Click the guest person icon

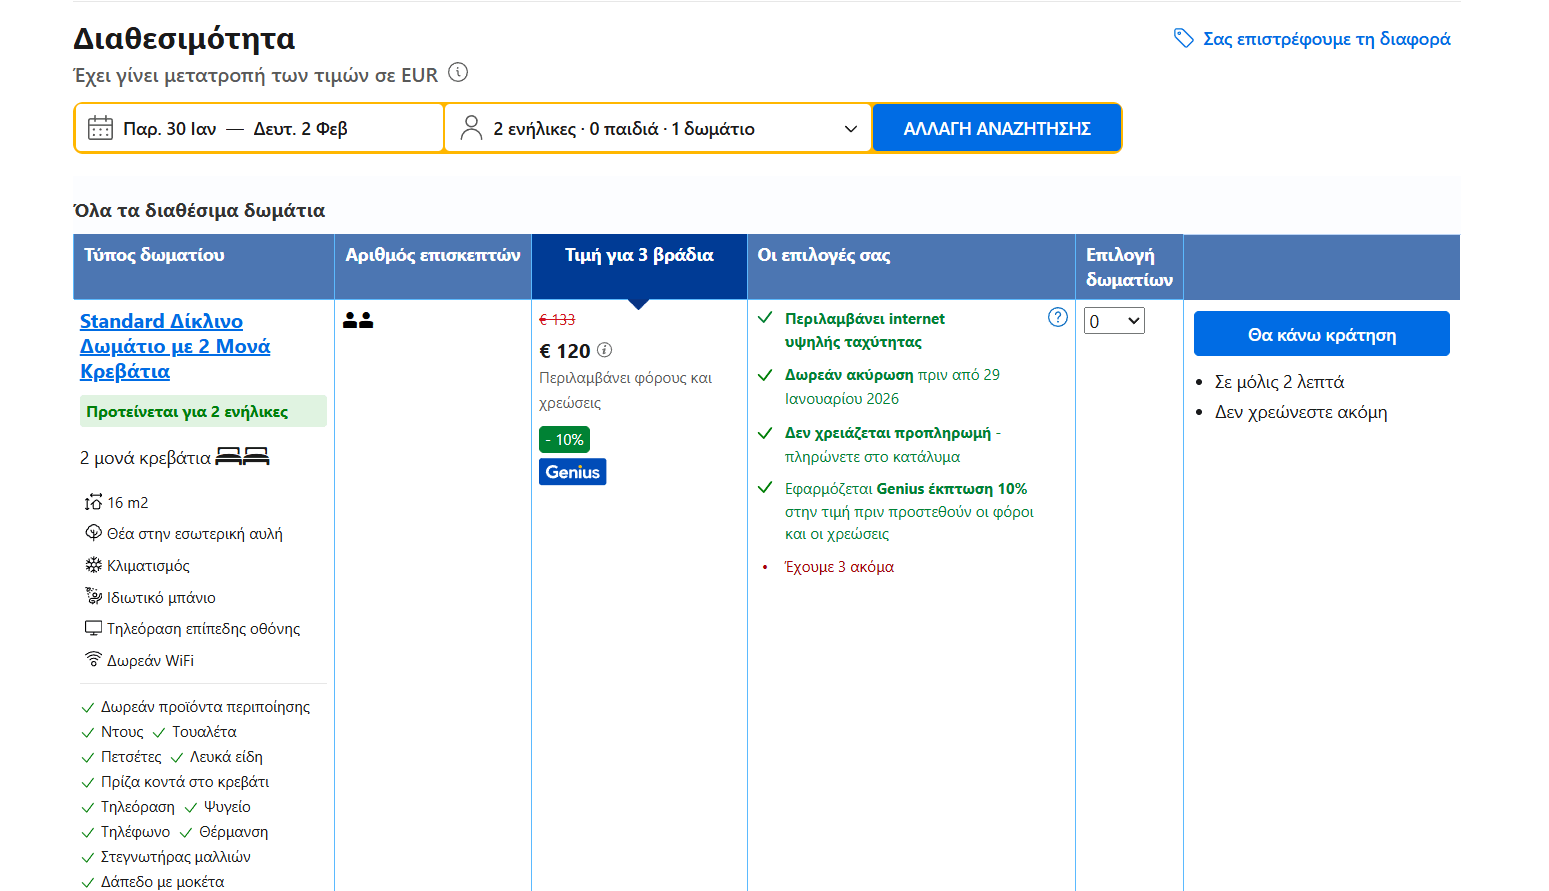pyautogui.click(x=471, y=128)
